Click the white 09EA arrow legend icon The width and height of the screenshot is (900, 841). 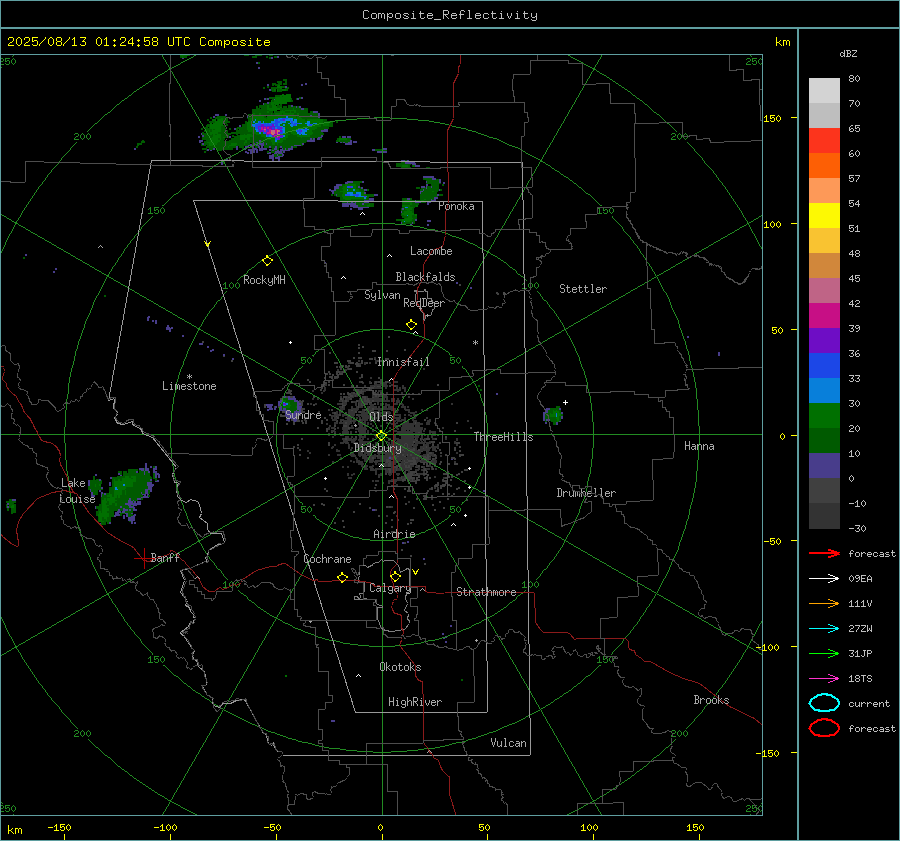824,579
